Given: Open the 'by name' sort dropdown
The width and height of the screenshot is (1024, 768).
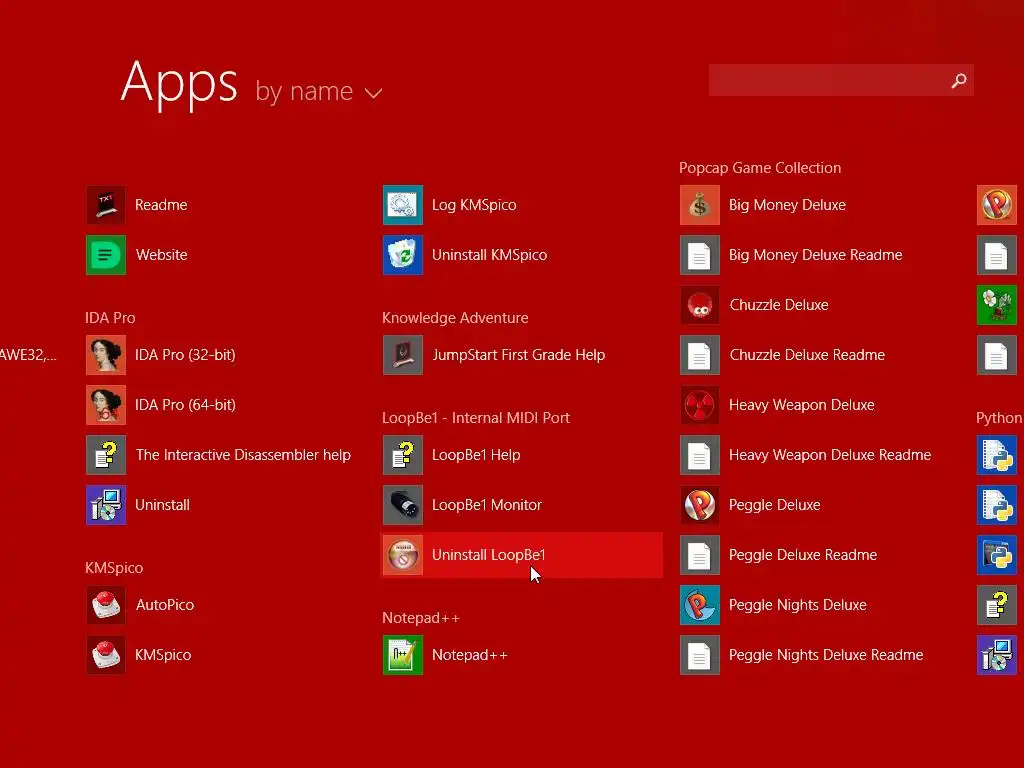Looking at the screenshot, I should click(319, 91).
